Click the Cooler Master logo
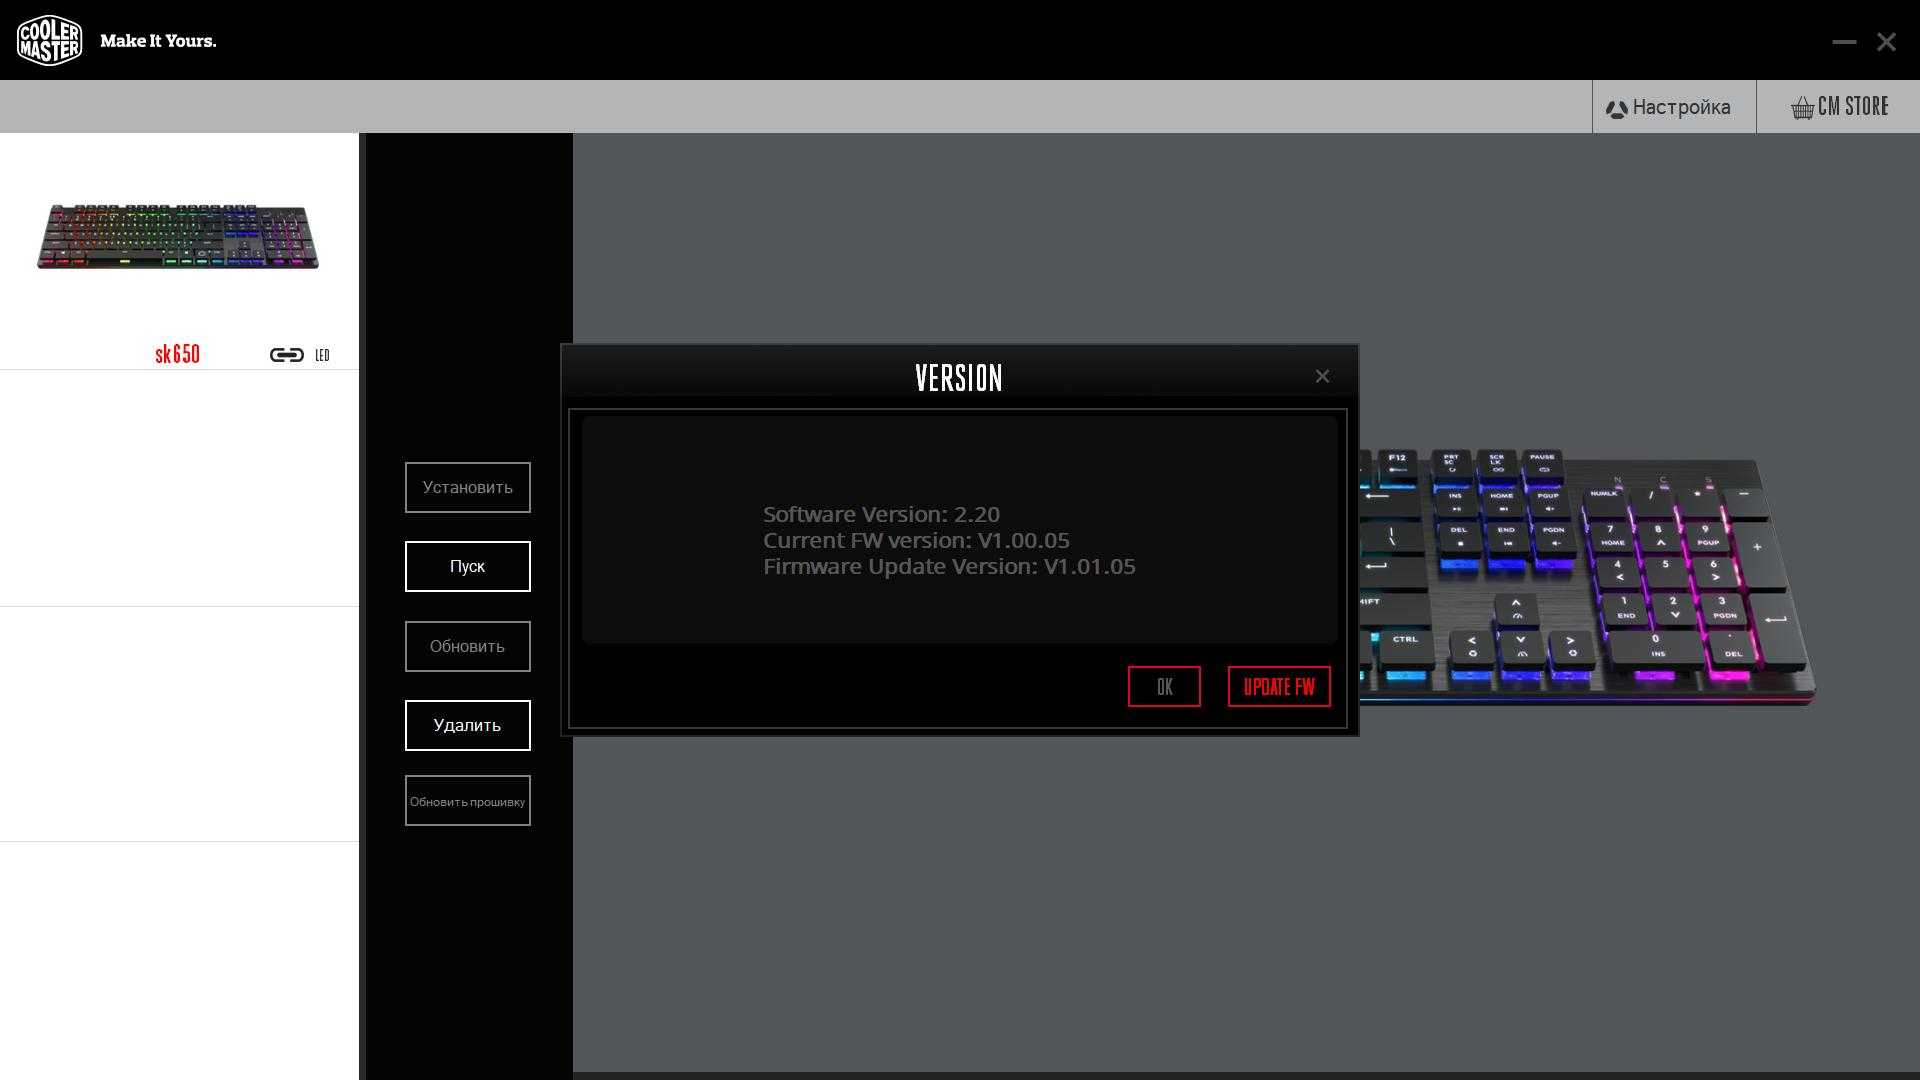The width and height of the screenshot is (1920, 1080). 49,40
